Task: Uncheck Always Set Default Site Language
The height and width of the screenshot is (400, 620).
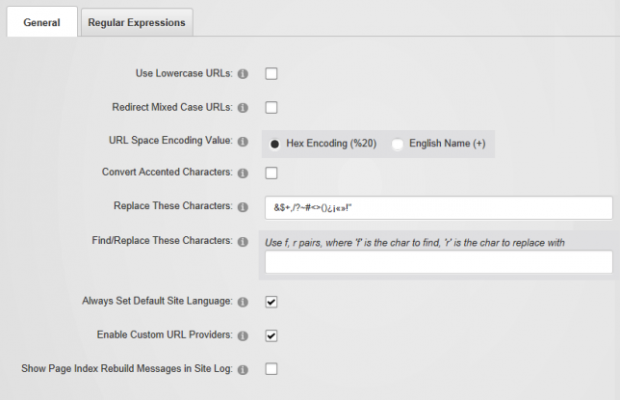Action: pyautogui.click(x=271, y=301)
